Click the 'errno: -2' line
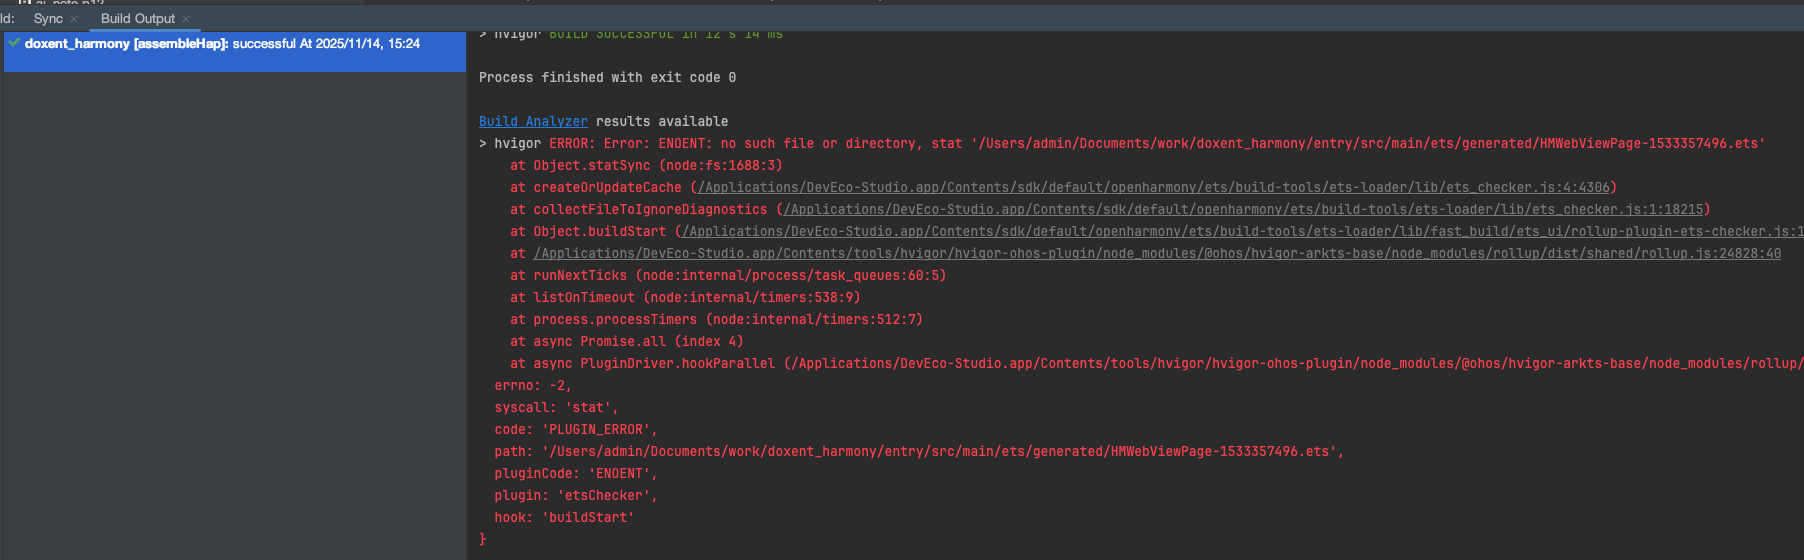 pyautogui.click(x=533, y=386)
